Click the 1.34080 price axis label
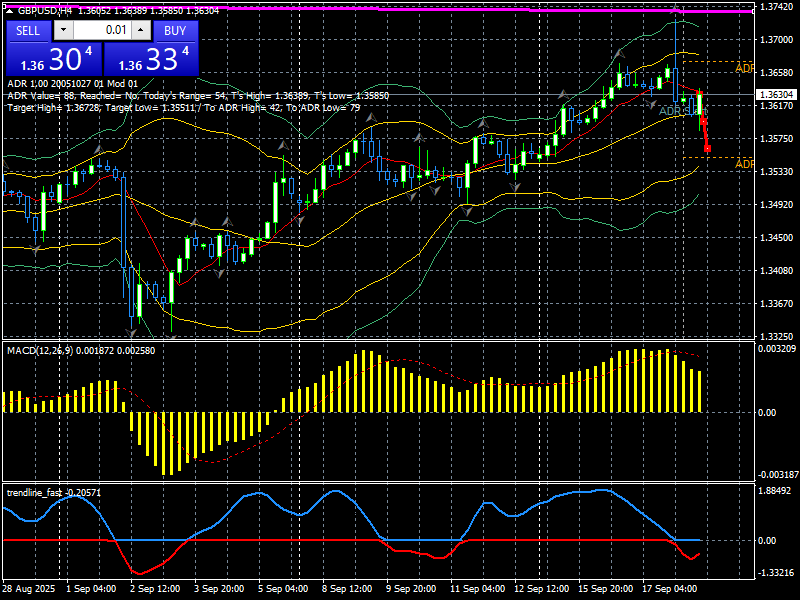Screen dimensions: 800x600 pos(776,270)
